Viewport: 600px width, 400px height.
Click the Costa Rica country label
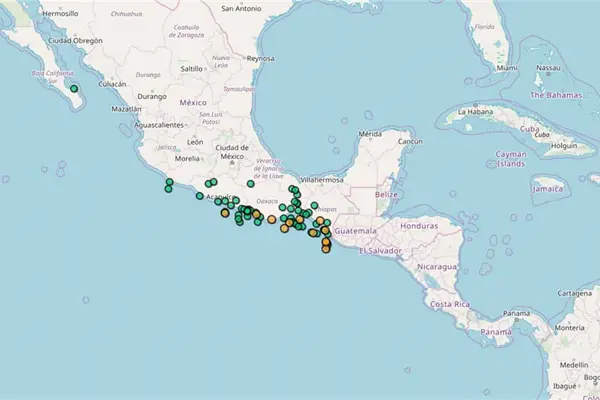coord(447,302)
